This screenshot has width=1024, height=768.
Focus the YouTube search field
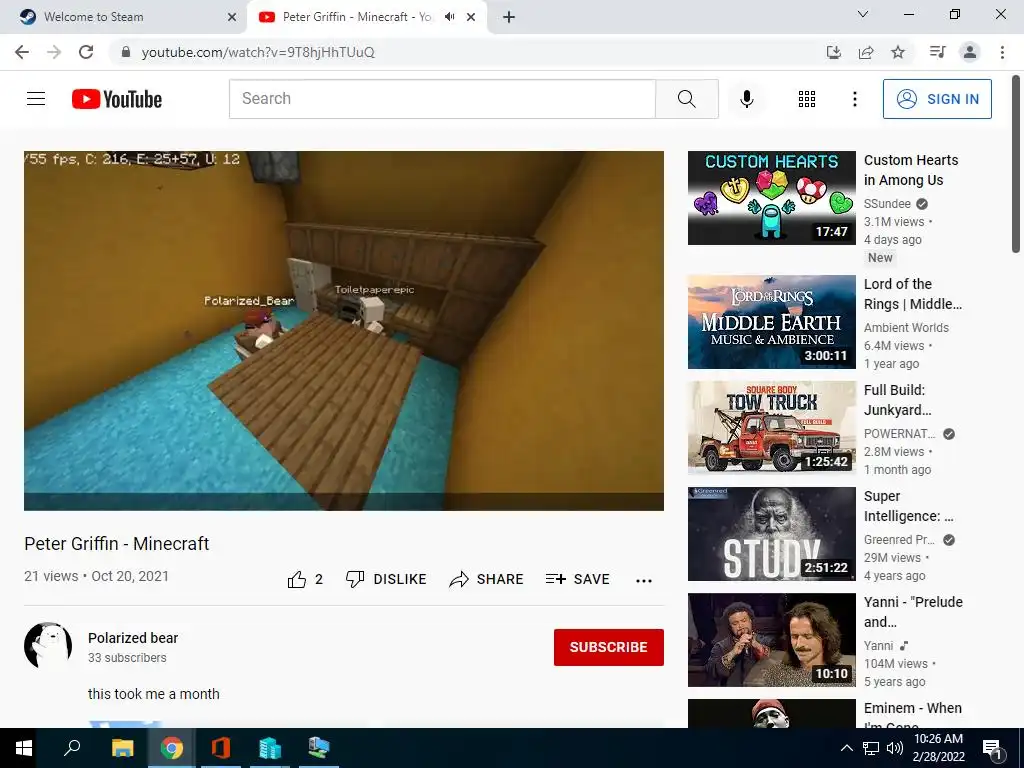tap(442, 99)
